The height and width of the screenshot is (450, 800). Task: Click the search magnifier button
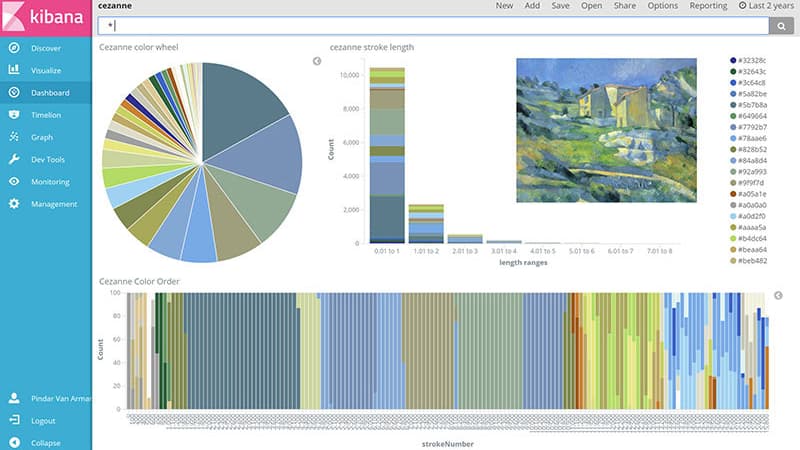click(781, 26)
